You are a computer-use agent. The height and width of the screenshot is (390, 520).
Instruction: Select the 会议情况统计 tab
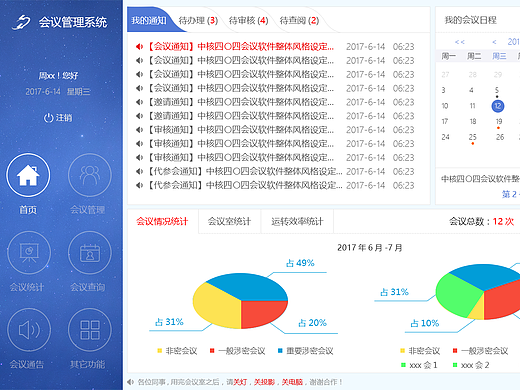coord(162,221)
